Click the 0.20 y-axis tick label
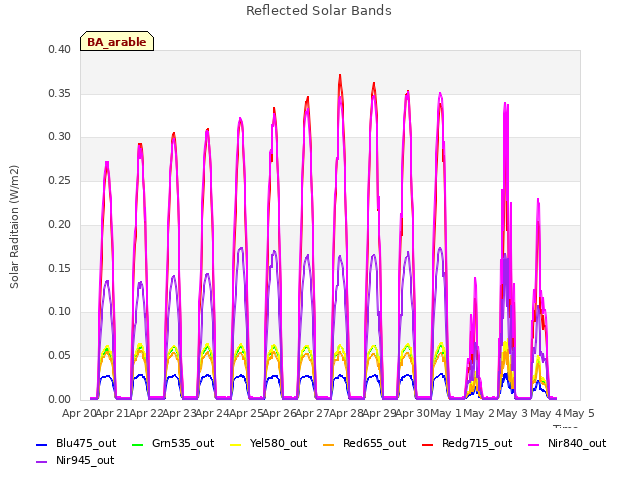Image resolution: width=640 pixels, height=480 pixels. (x=59, y=224)
